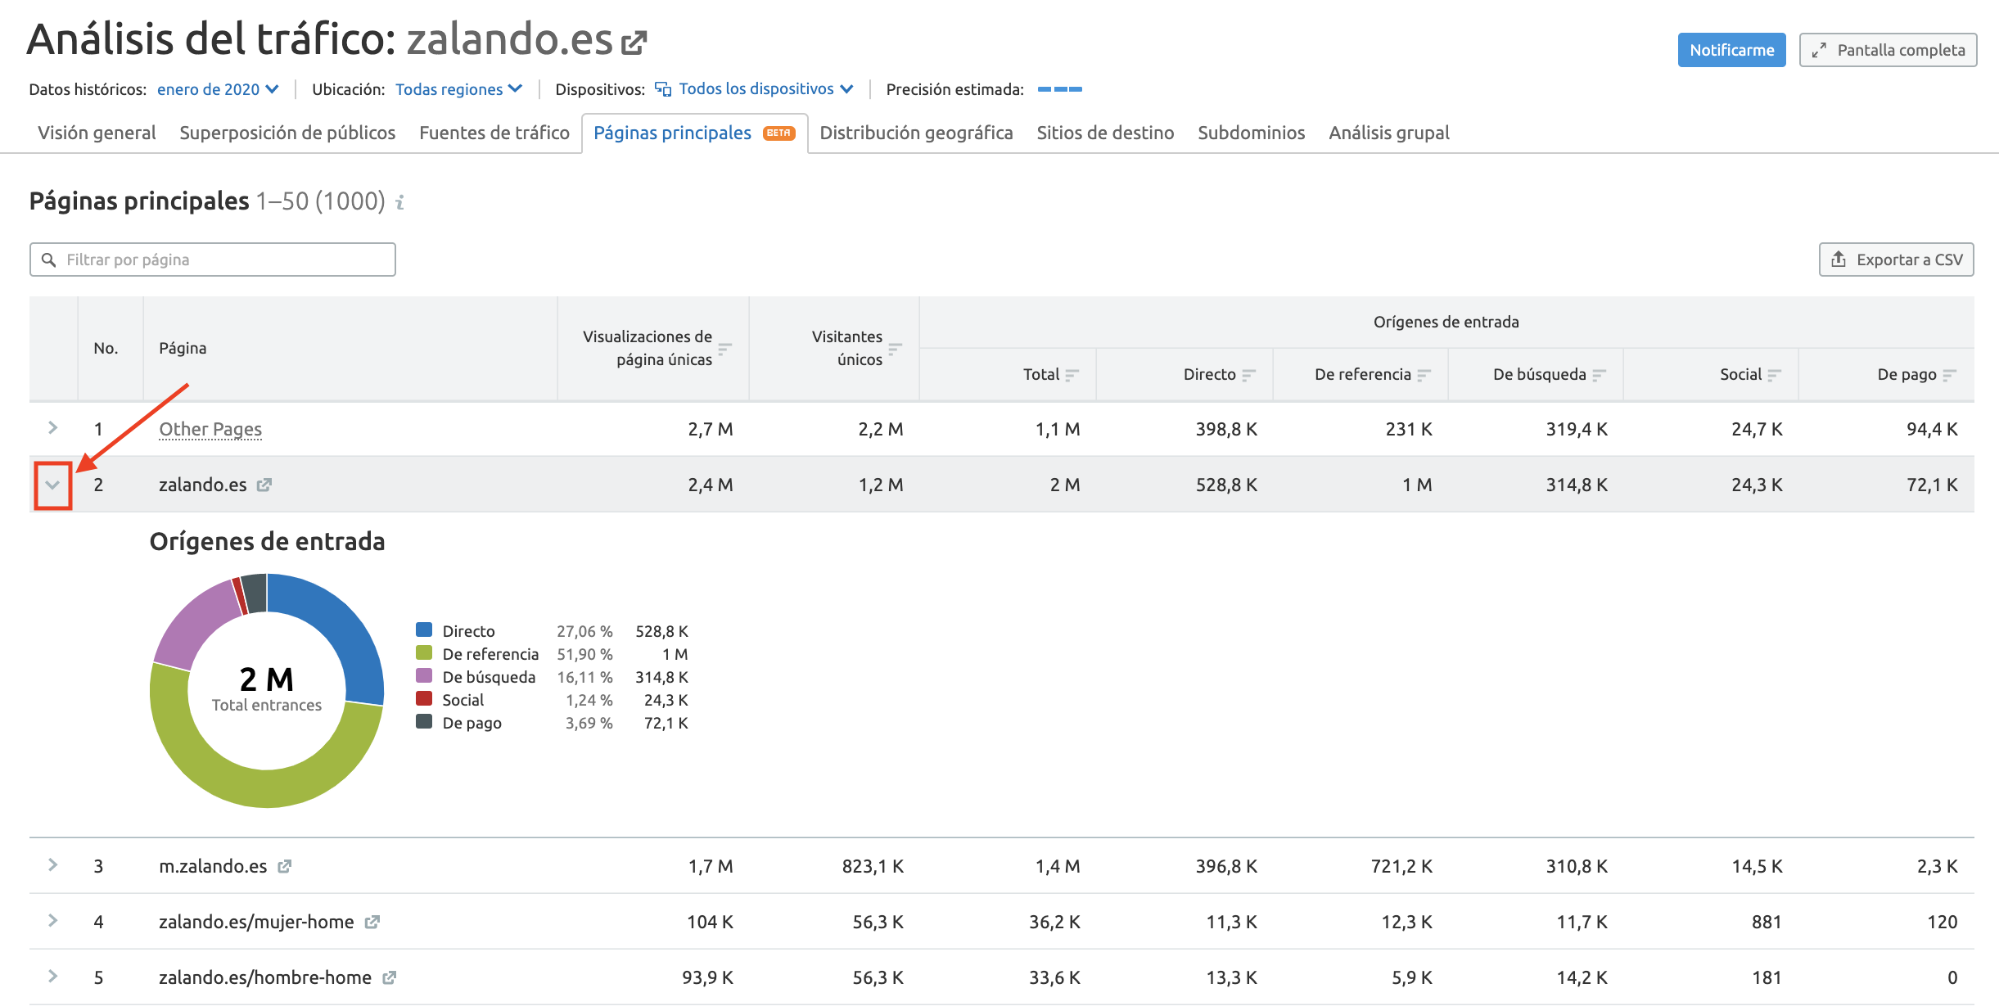Click the search magnifier in page filter
Screen dimensions: 1999x1007
pyautogui.click(x=49, y=260)
